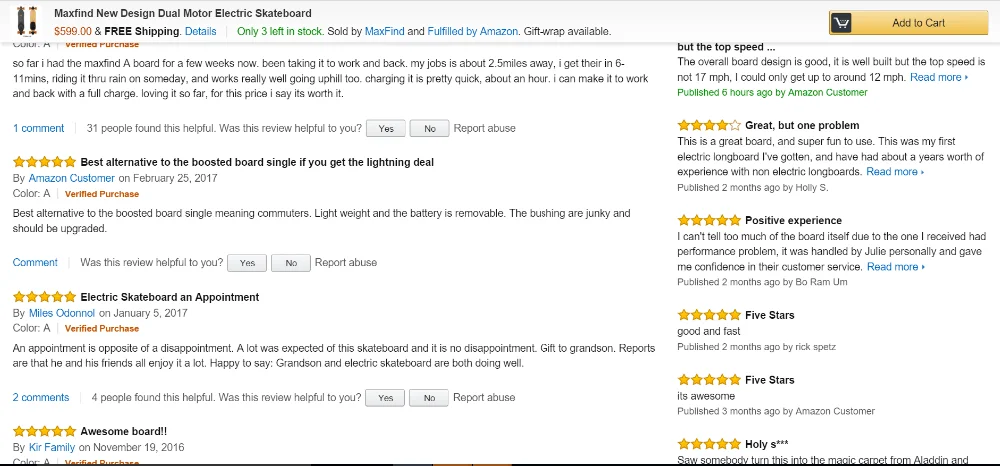This screenshot has height=466, width=1000.
Task: Click the cart icon on Add to Cart
Action: coord(841,23)
